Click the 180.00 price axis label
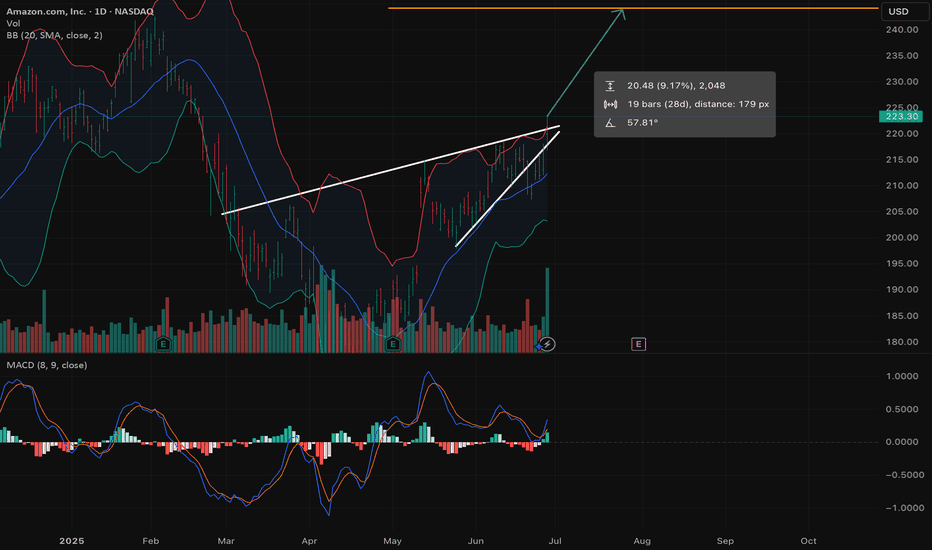The width and height of the screenshot is (932, 550). tap(902, 342)
